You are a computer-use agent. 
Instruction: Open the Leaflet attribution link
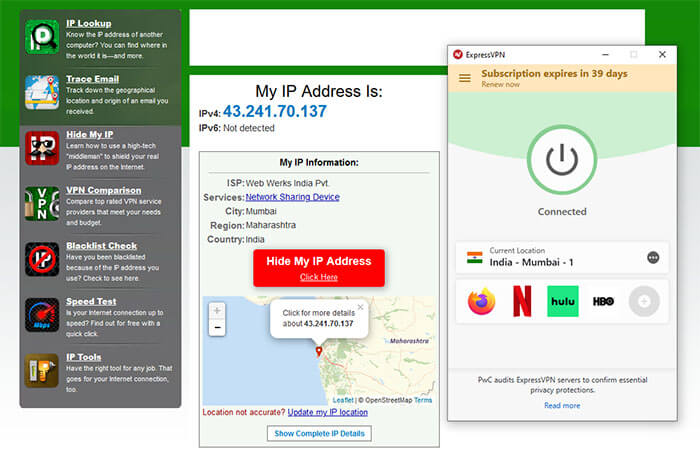[x=343, y=400]
